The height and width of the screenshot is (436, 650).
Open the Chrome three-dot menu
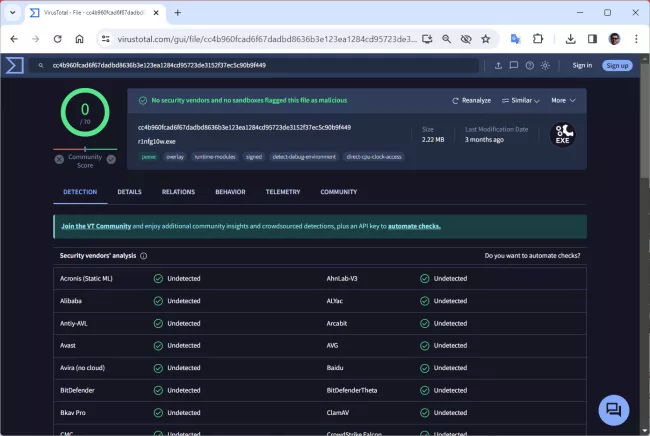click(x=636, y=39)
